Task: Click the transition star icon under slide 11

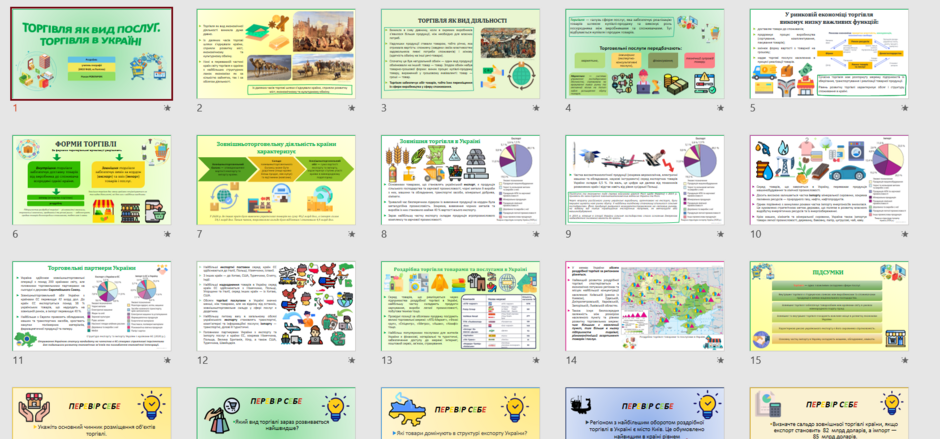Action: pos(167,360)
